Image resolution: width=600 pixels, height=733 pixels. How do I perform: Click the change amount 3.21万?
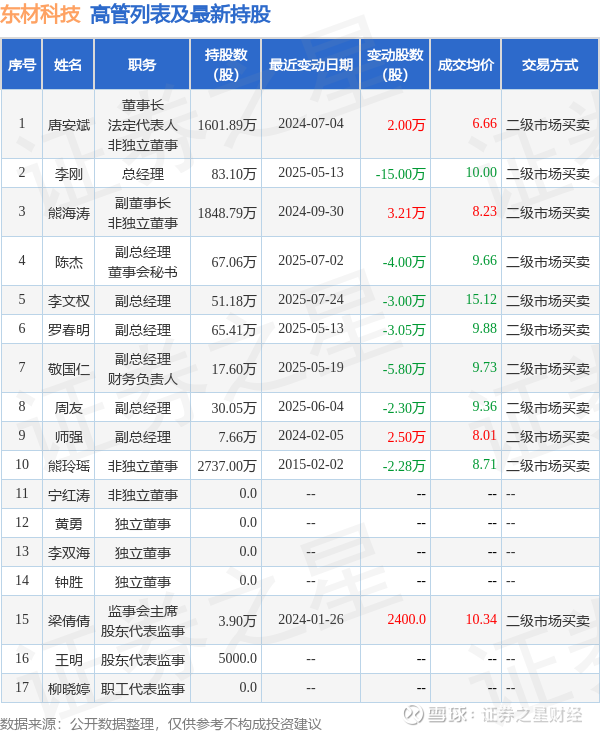pos(406,213)
